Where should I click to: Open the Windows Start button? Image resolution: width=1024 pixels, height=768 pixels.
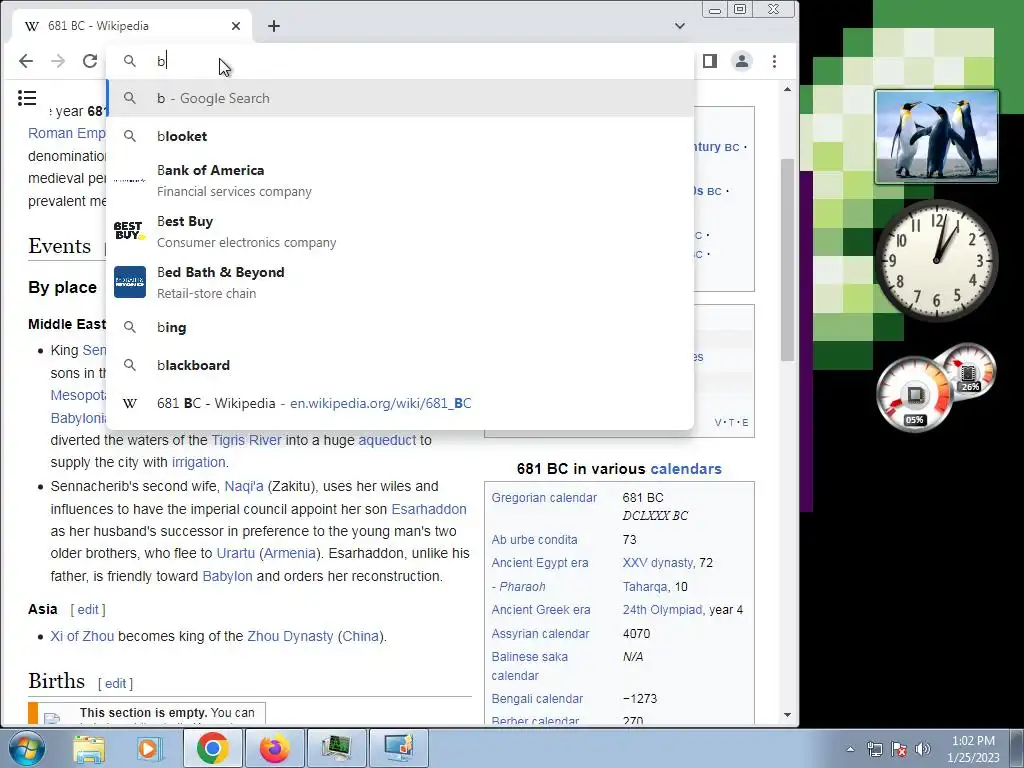[26, 748]
